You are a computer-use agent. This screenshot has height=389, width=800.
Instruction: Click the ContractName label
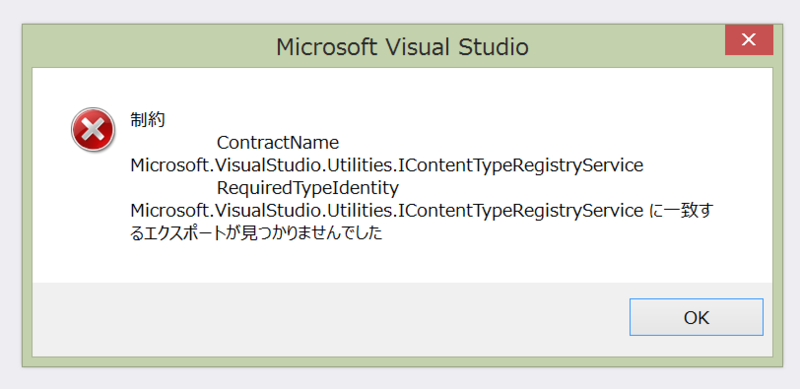(x=278, y=142)
